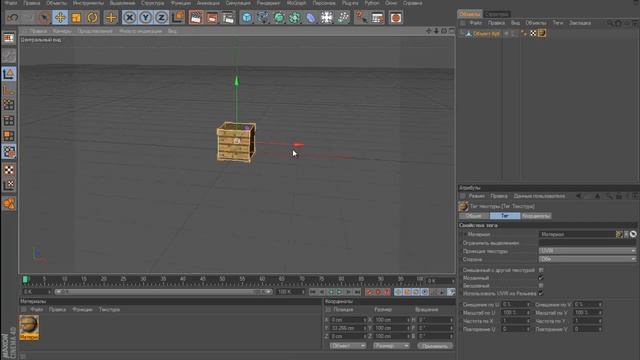
Task: Select the material thumbnail in Materials panel
Action: click(x=29, y=327)
